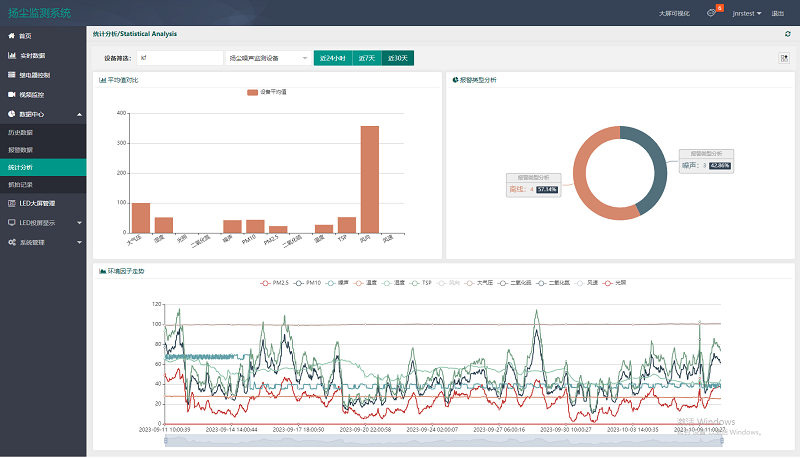Image resolution: width=800 pixels, height=458 pixels.
Task: Open 实时数据 via its bar chart icon
Action: (11, 55)
